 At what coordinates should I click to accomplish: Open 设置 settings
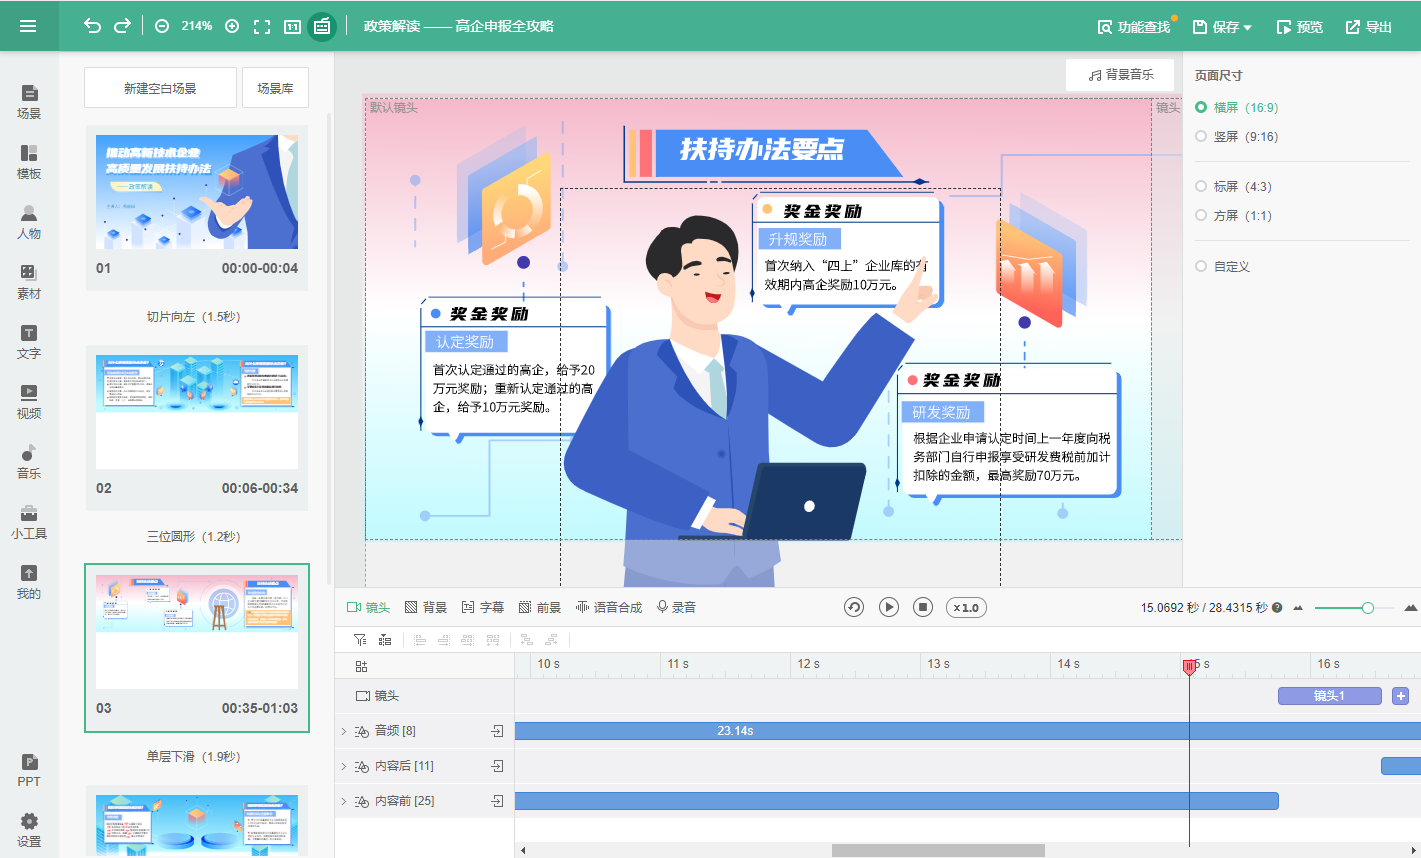click(x=29, y=830)
